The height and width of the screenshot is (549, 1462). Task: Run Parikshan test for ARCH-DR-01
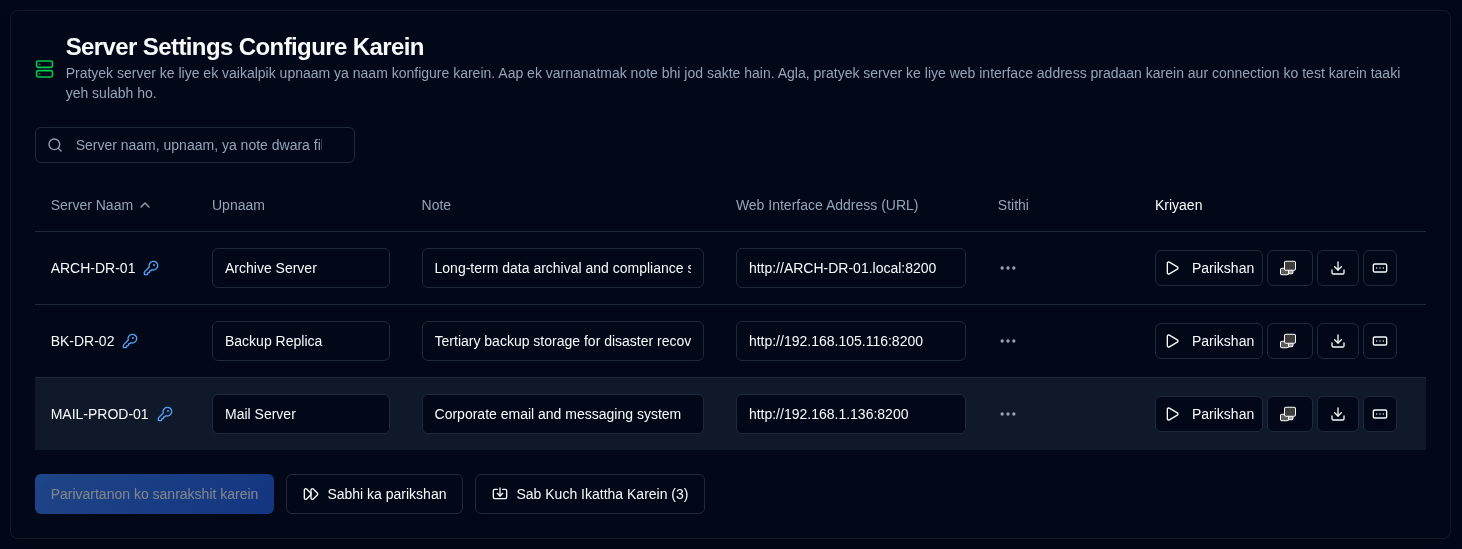coord(1209,268)
